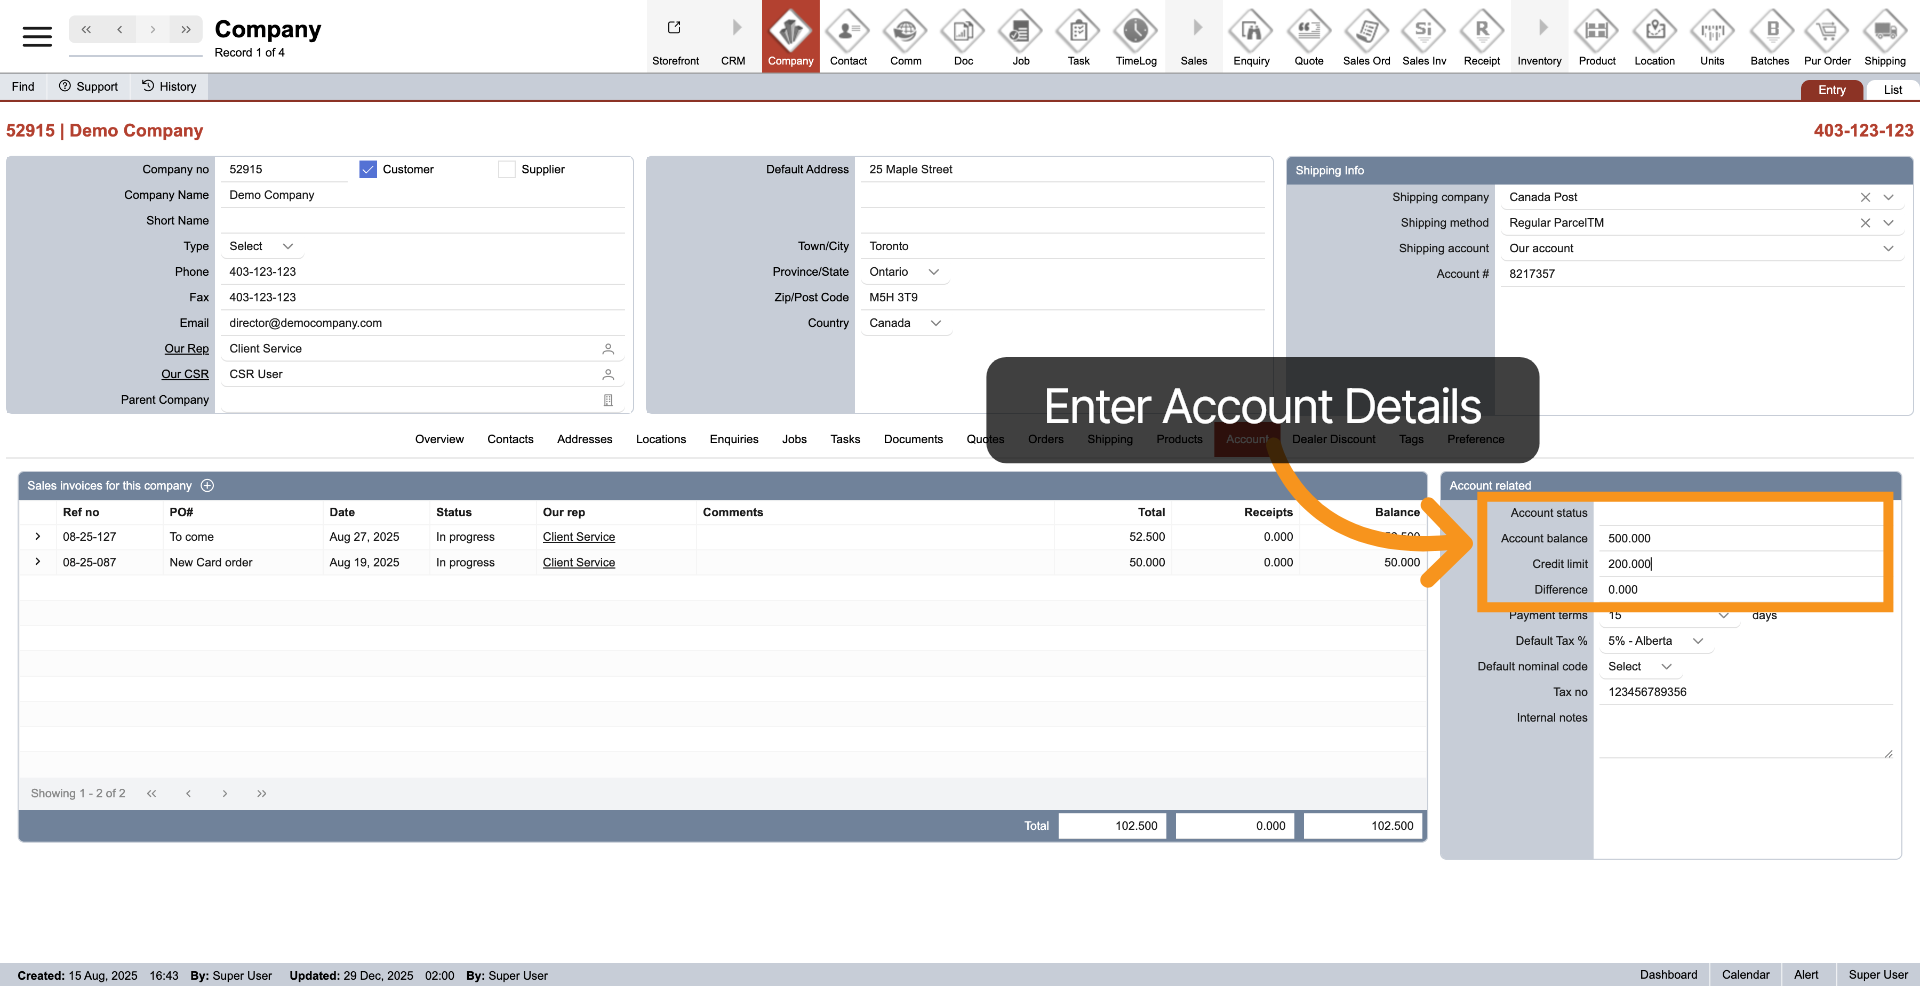1920x986 pixels.
Task: Open Client Service link for 08-25-087
Action: (x=578, y=563)
